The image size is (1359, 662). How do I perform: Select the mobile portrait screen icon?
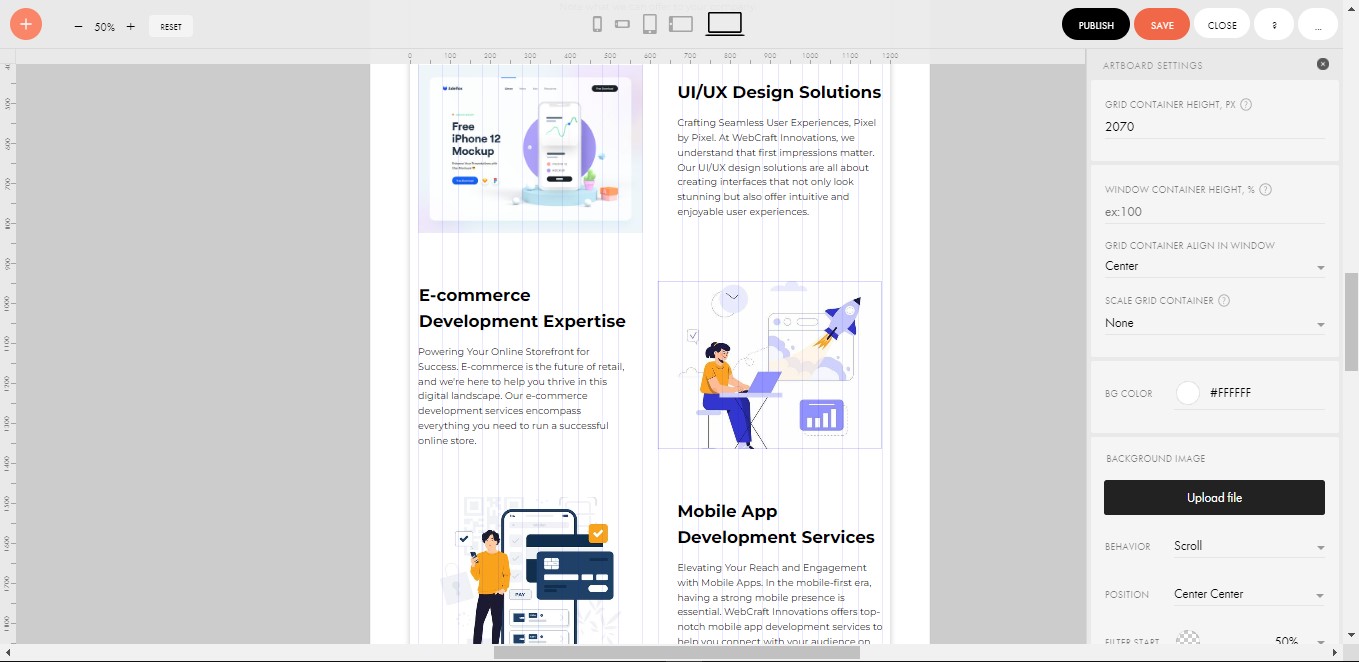pos(597,24)
